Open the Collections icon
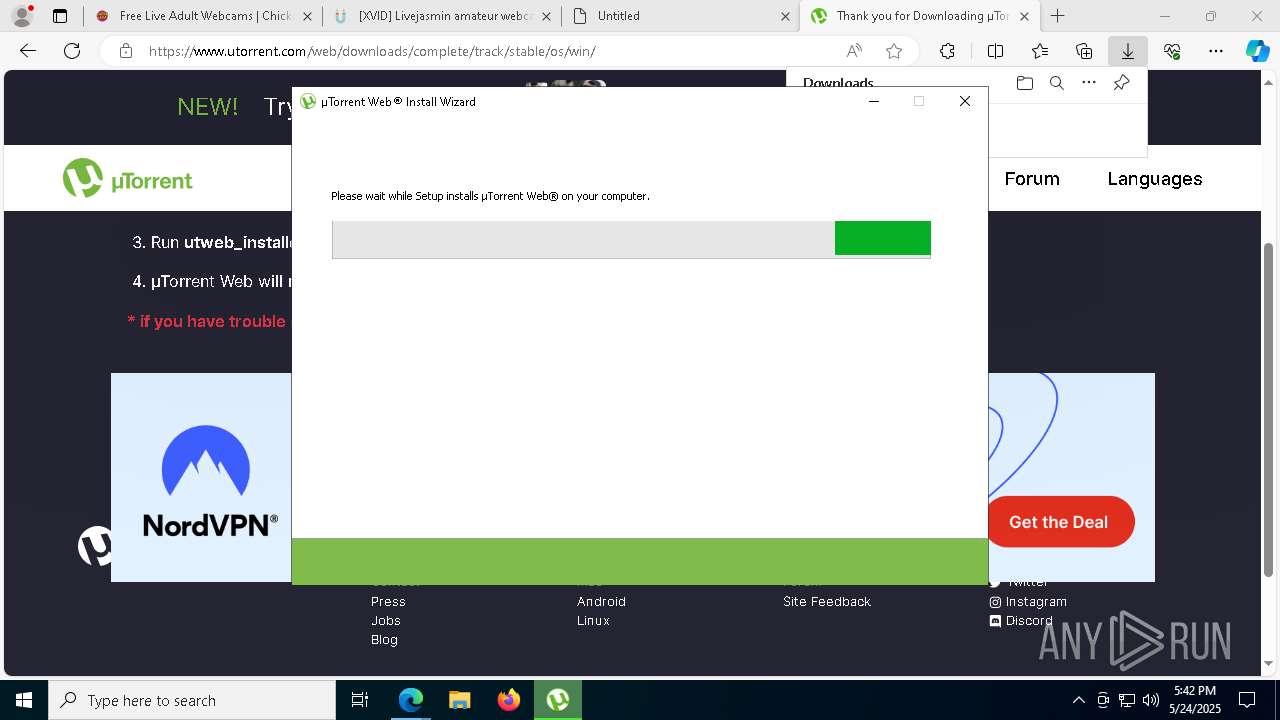This screenshot has height=720, width=1280. [1084, 51]
